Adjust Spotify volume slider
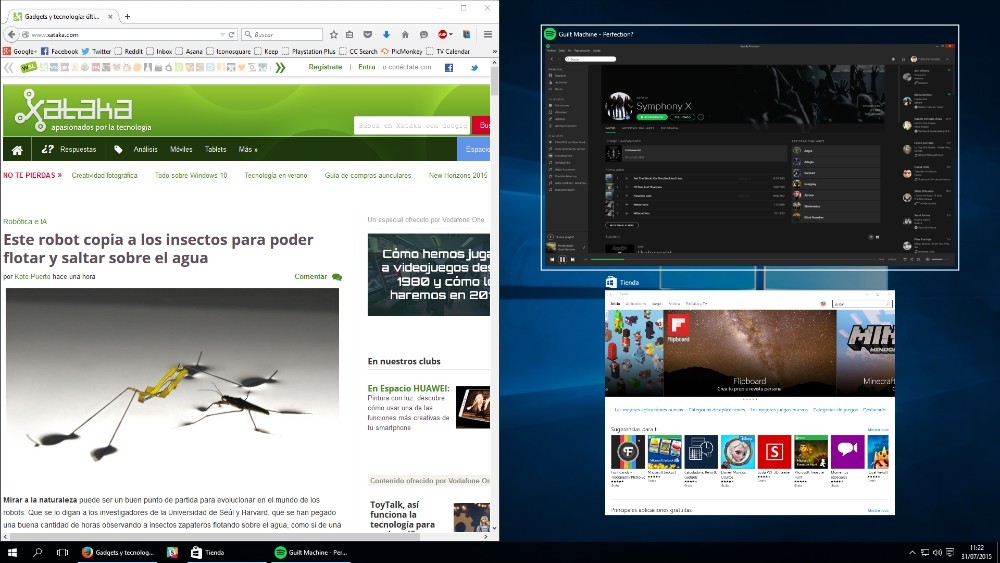 (938, 260)
